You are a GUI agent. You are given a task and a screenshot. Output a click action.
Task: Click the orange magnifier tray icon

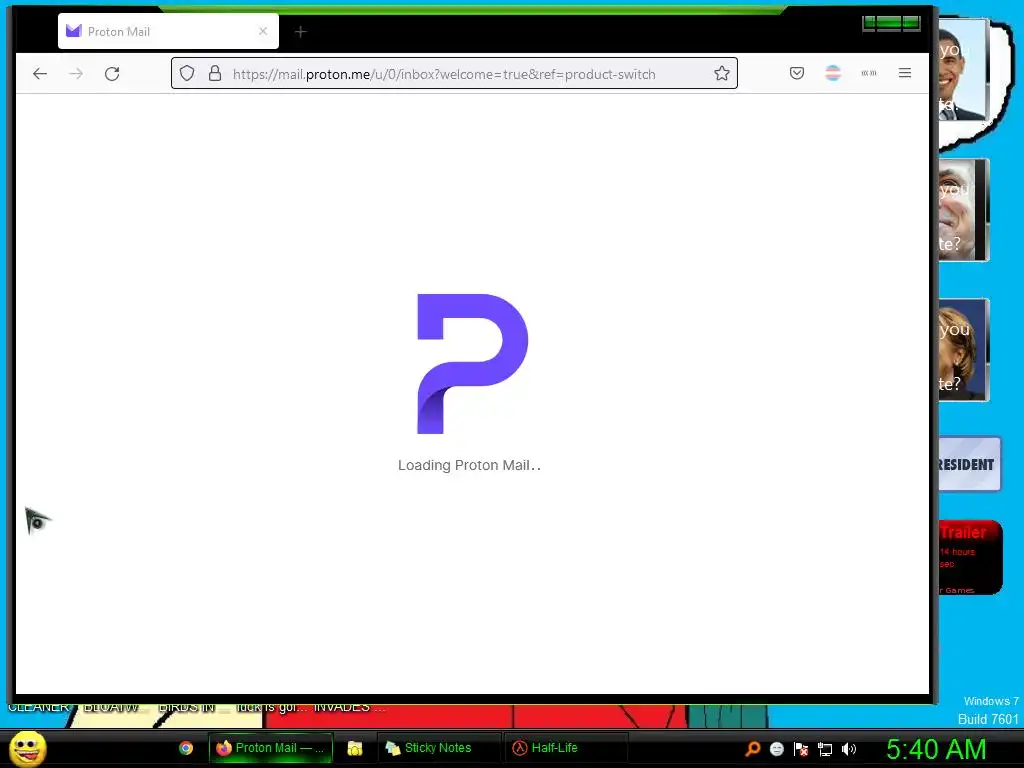753,749
